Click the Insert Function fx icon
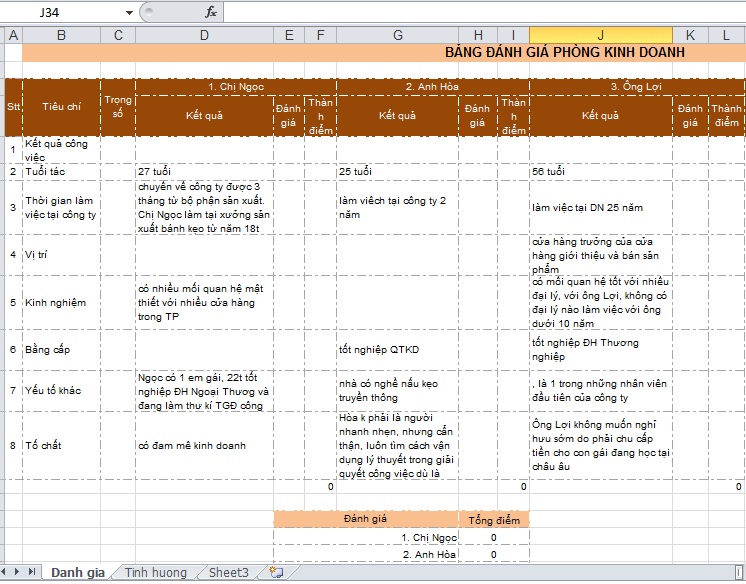The width and height of the screenshot is (746, 584). point(210,13)
